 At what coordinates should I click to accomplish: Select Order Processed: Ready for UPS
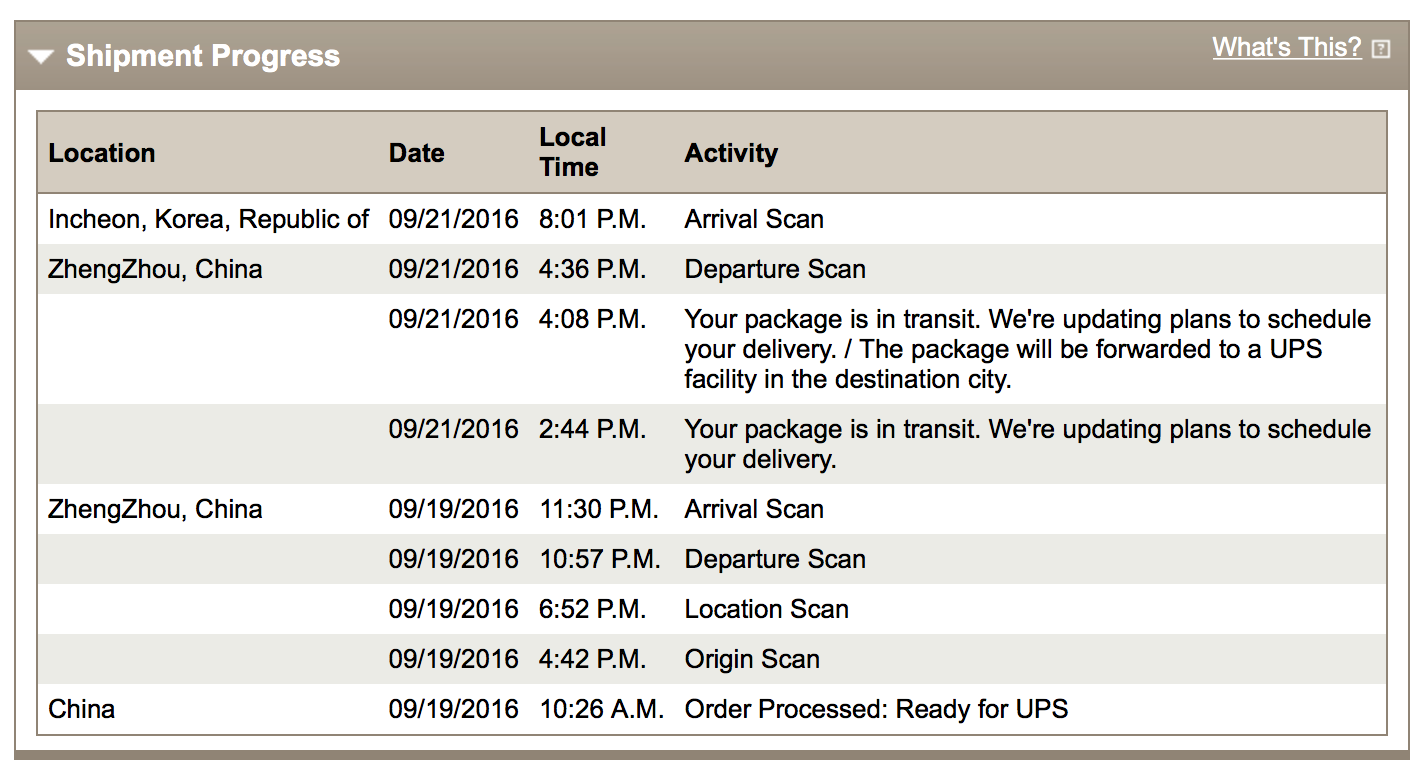[x=877, y=709]
